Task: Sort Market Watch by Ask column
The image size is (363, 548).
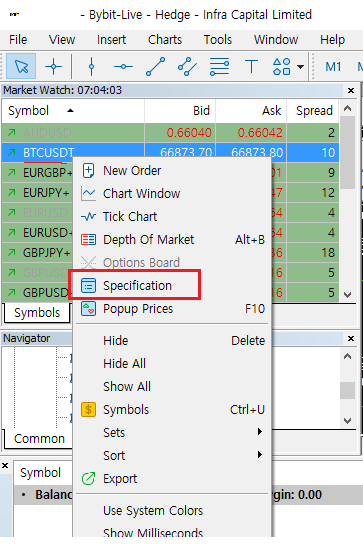Action: pos(251,111)
